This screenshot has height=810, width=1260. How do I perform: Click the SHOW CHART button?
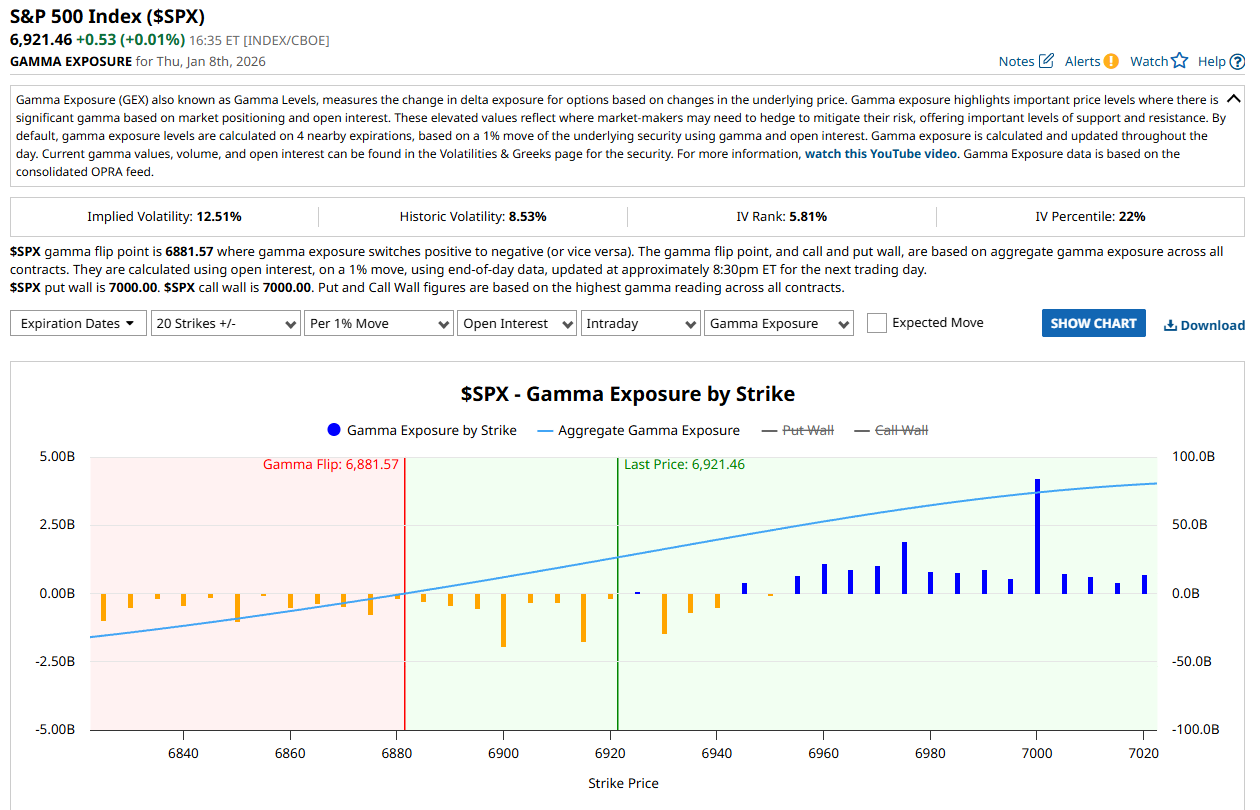coord(1093,322)
